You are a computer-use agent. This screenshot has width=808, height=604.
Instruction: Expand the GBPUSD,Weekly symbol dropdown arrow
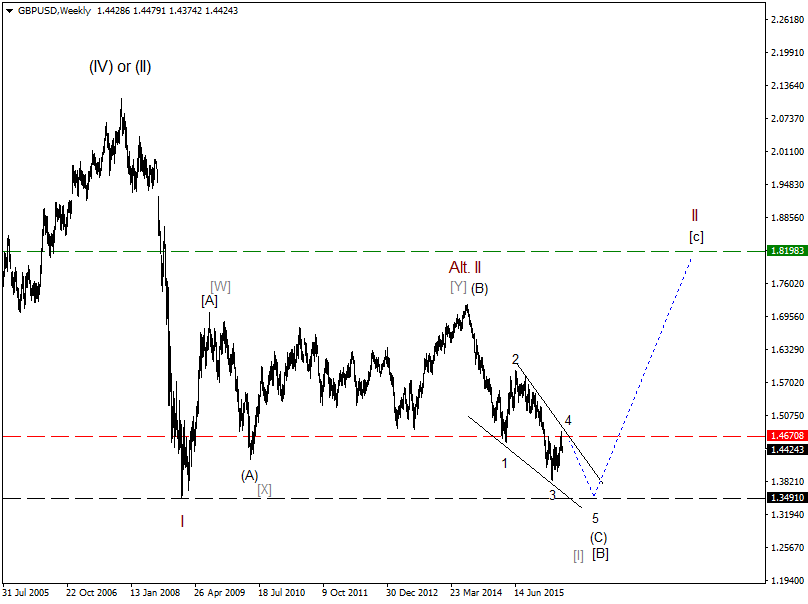point(10,10)
